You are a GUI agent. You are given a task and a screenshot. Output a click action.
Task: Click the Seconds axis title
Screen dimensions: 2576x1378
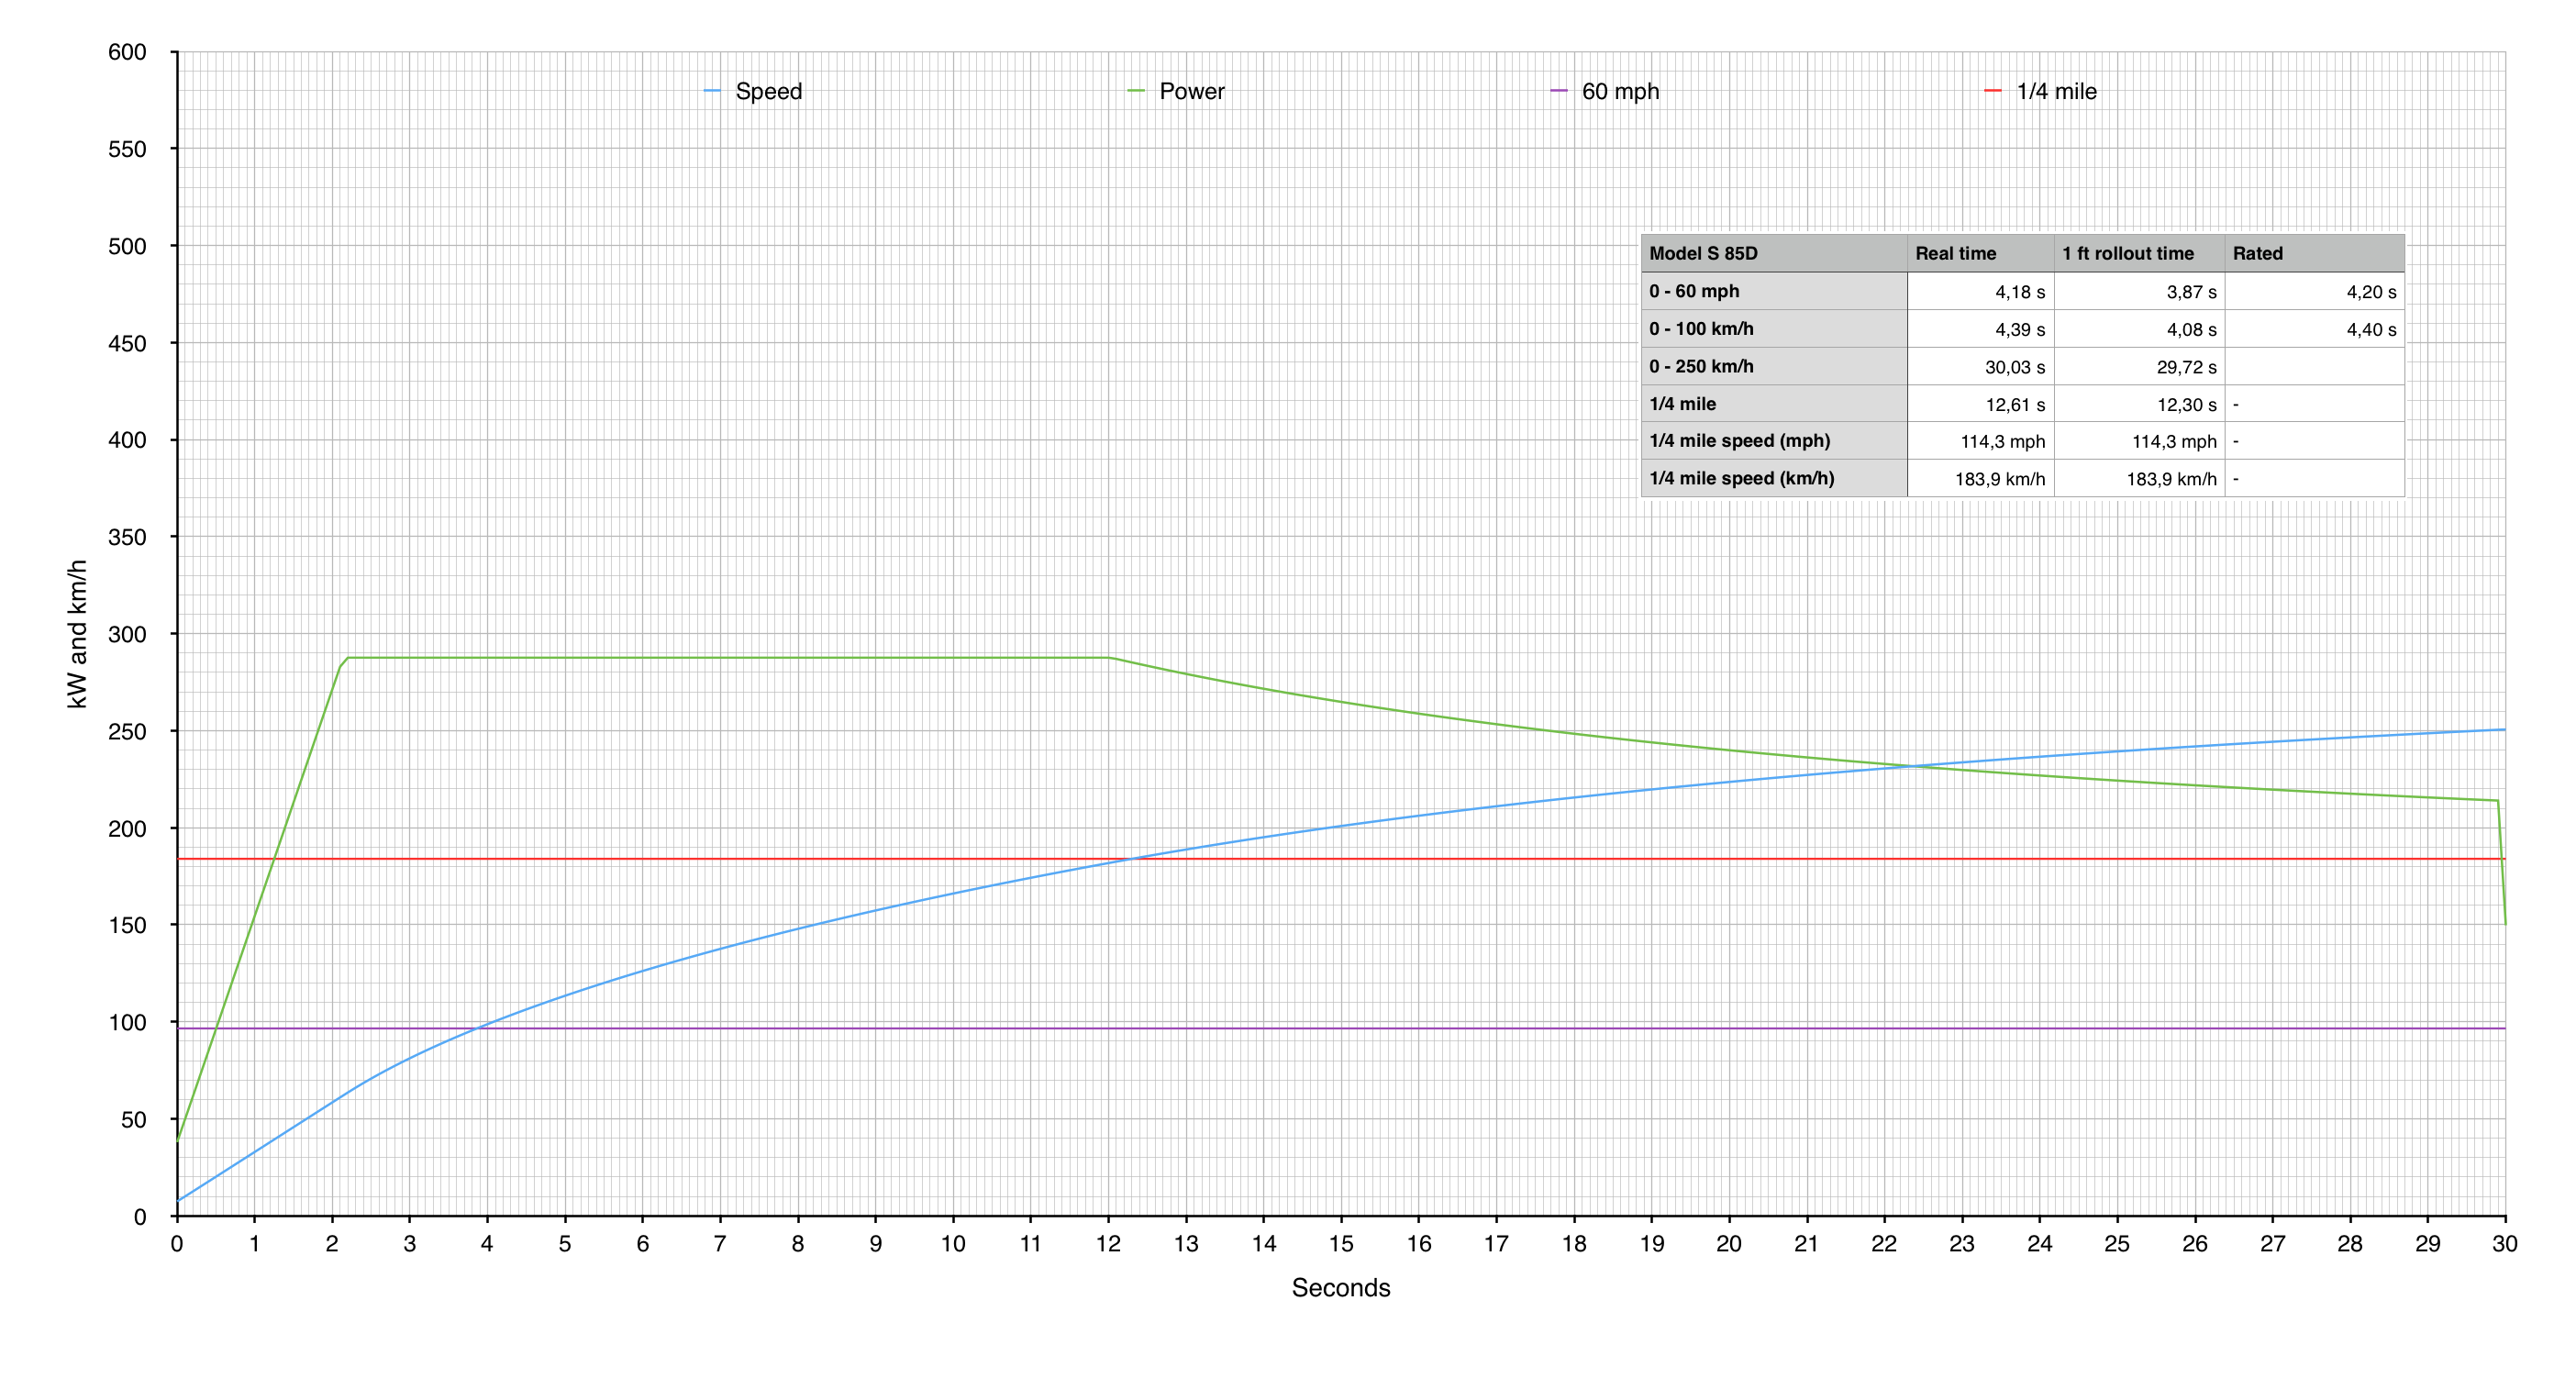[1340, 1287]
